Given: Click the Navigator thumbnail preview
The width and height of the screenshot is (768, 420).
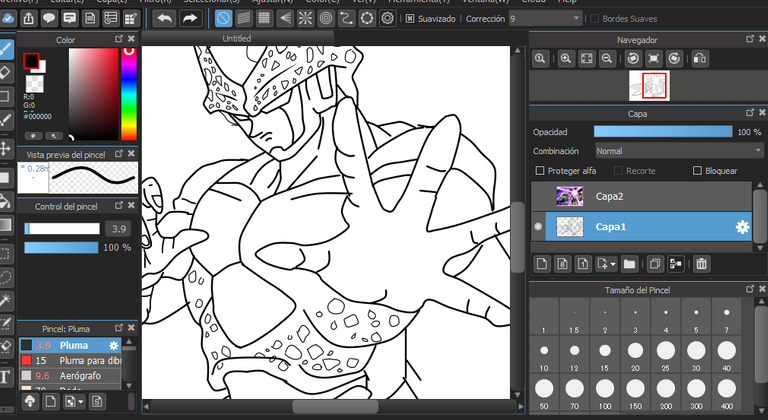Looking at the screenshot, I should [649, 86].
